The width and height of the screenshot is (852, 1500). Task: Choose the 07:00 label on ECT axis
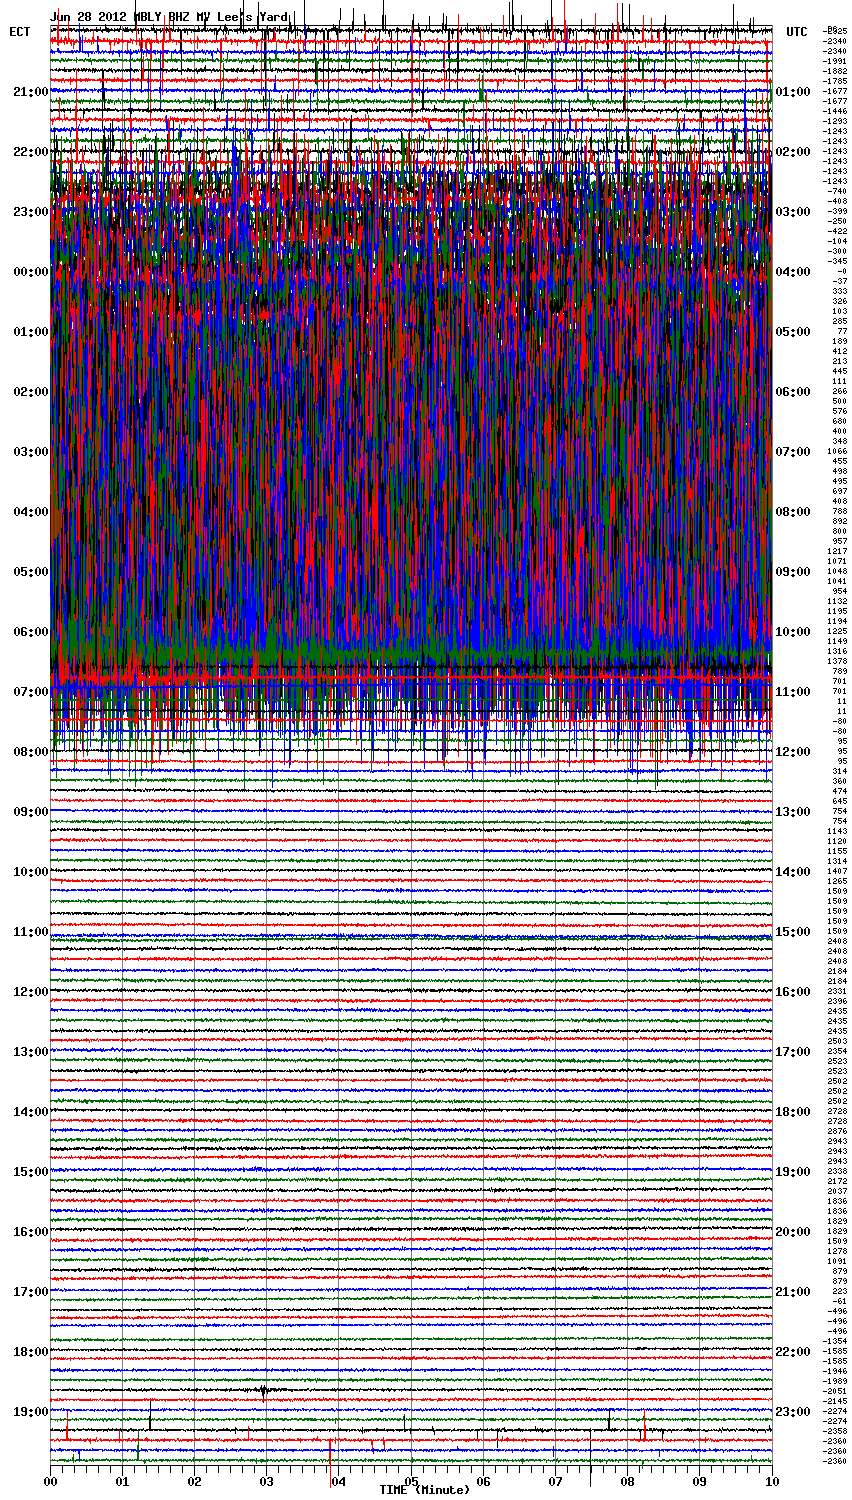(x=30, y=692)
